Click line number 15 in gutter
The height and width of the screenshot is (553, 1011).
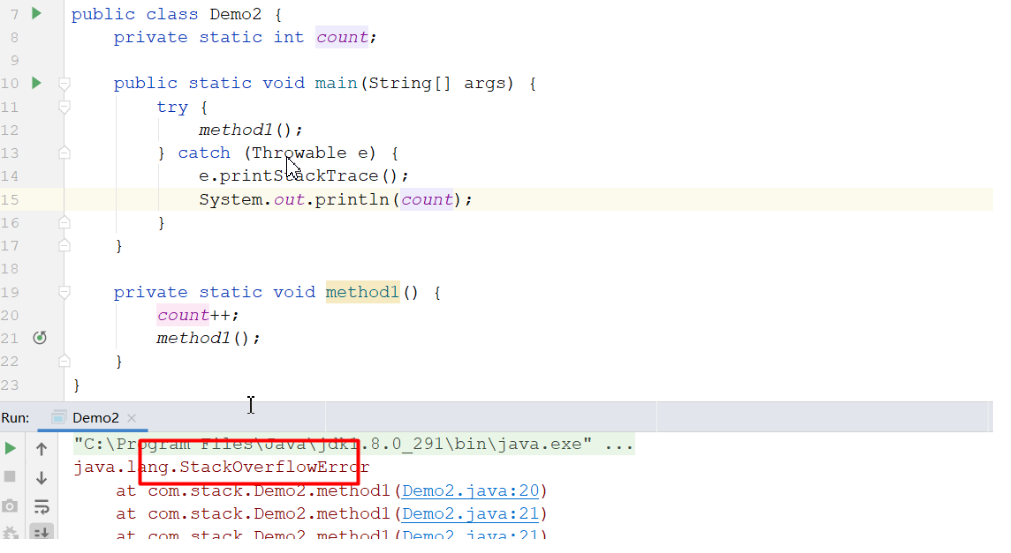click(x=11, y=199)
